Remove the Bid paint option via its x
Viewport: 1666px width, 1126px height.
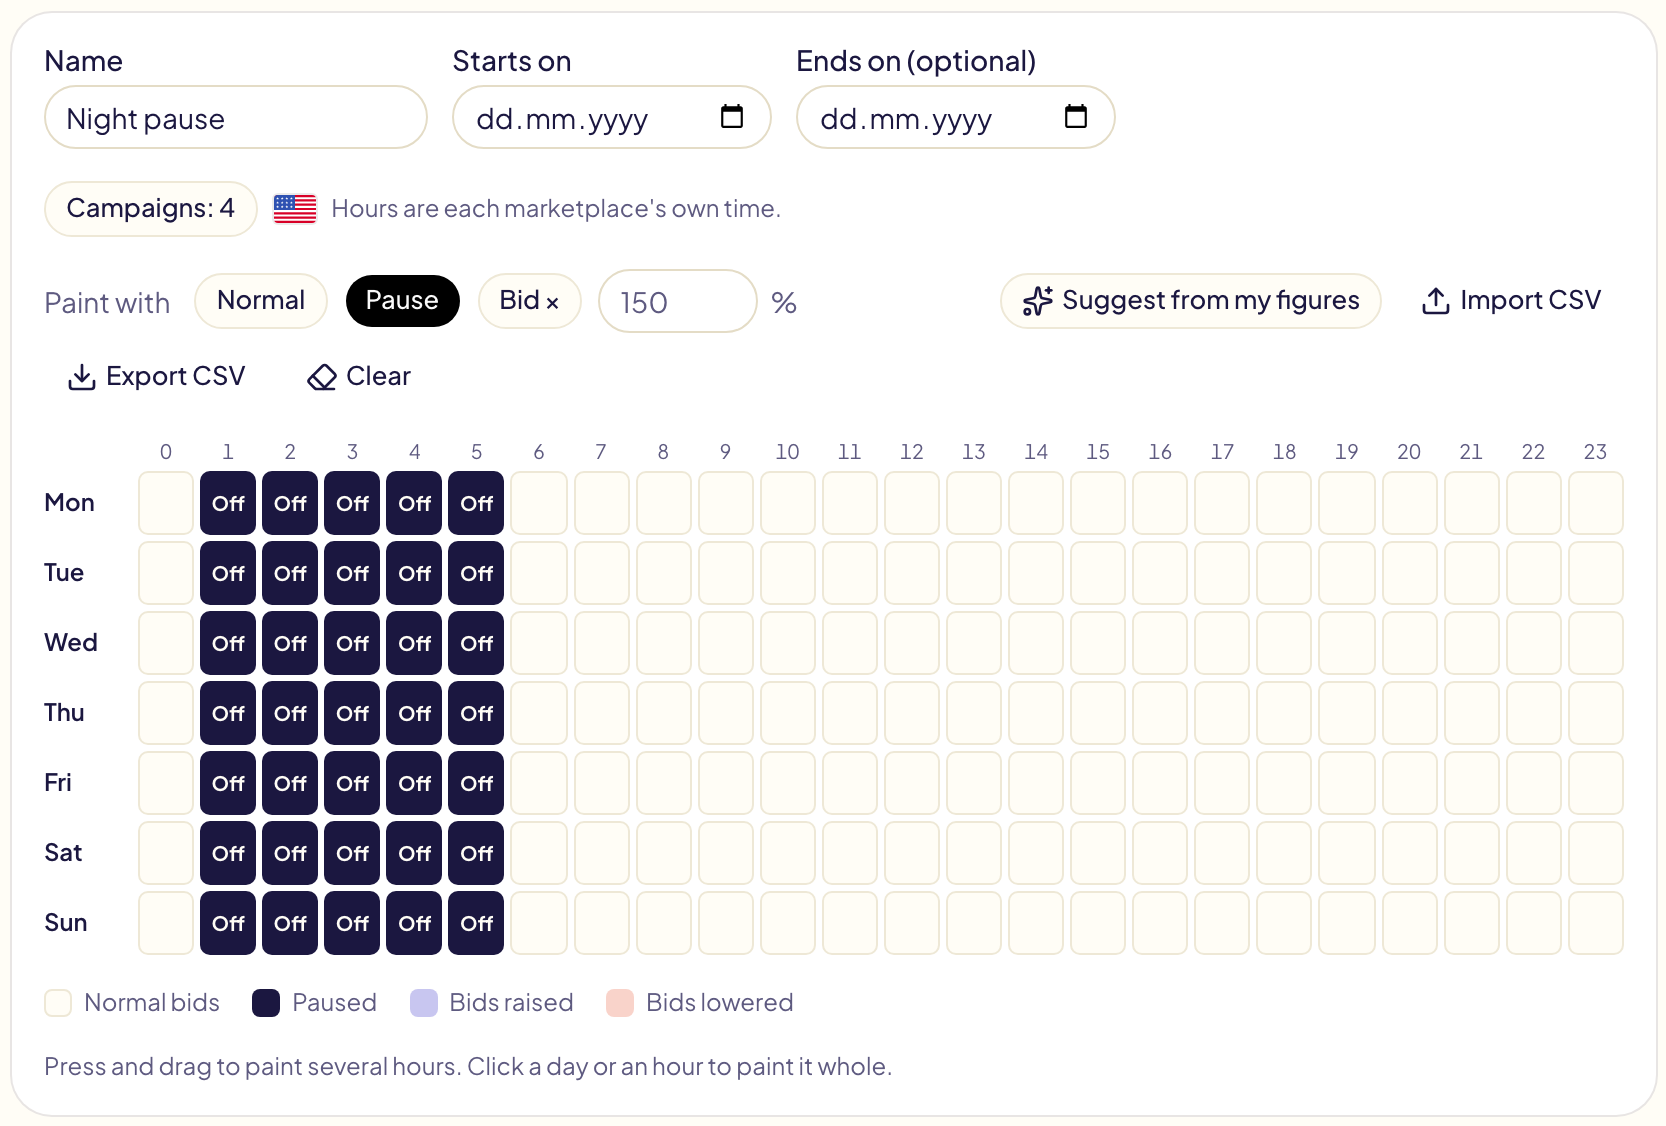[x=552, y=302]
